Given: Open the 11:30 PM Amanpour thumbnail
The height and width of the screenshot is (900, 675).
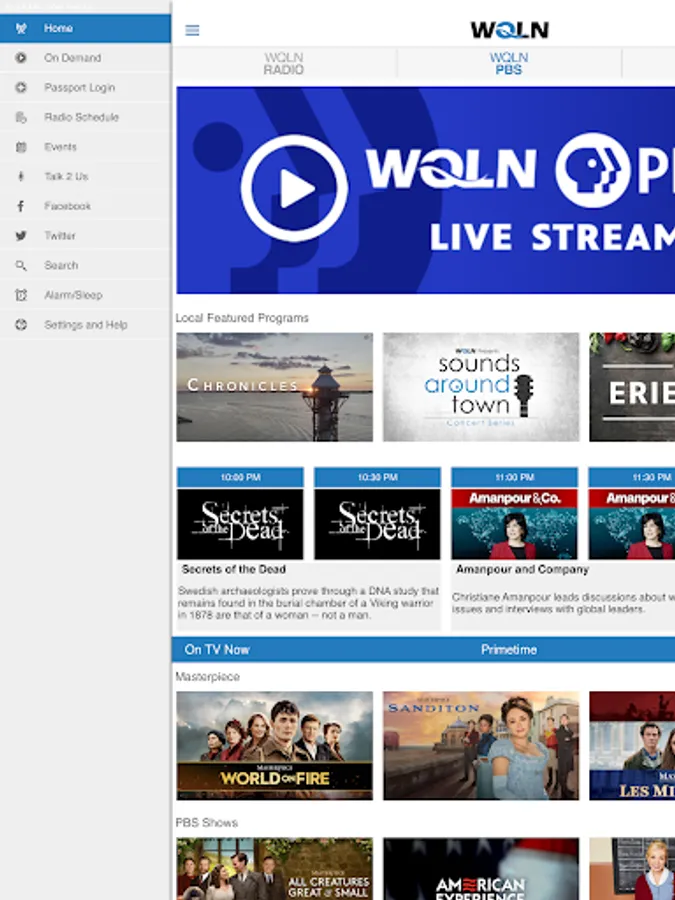Looking at the screenshot, I should coord(631,524).
